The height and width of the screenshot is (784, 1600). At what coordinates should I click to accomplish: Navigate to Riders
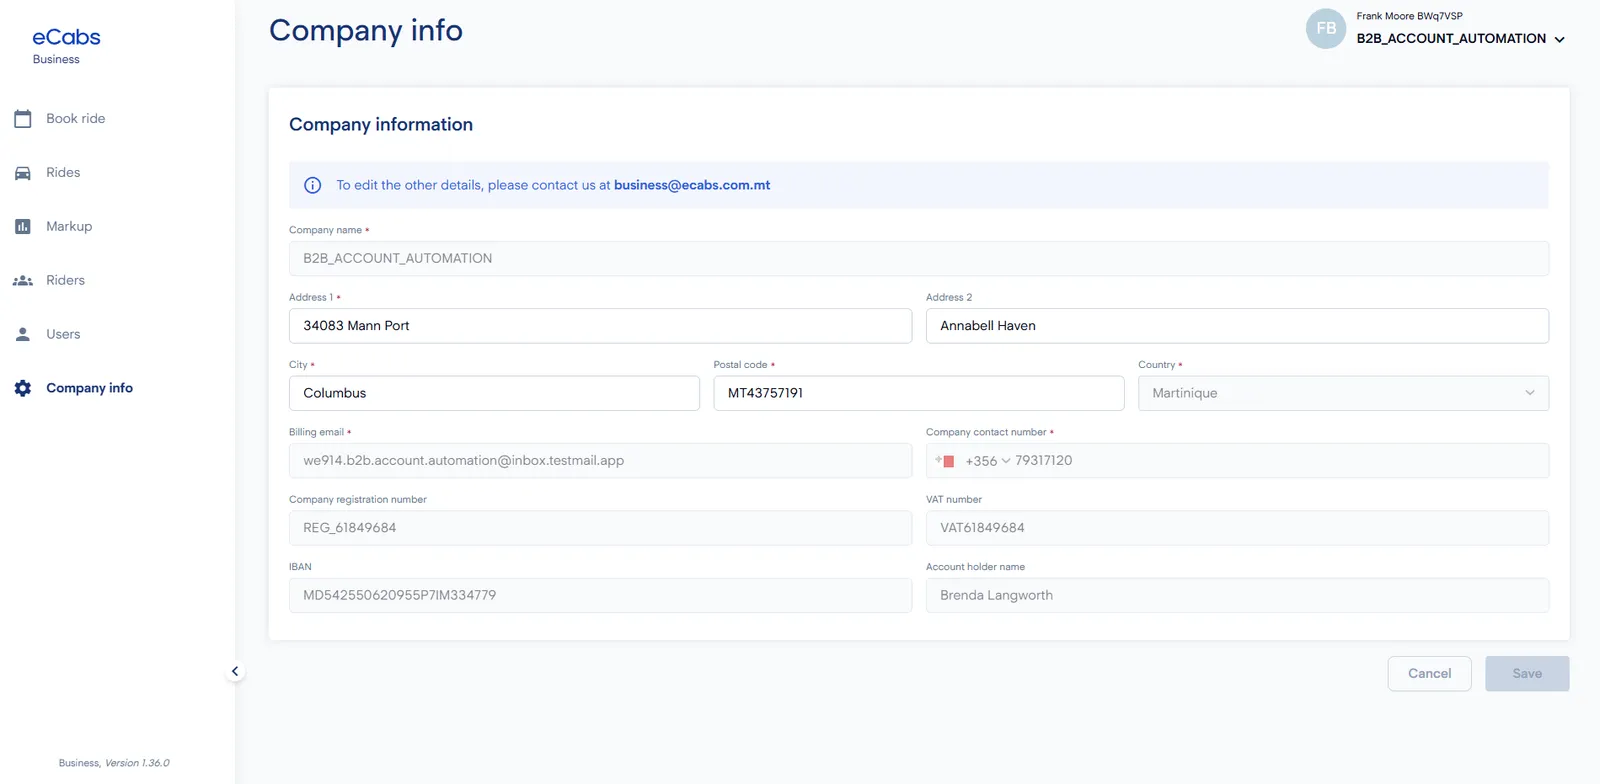click(x=65, y=281)
